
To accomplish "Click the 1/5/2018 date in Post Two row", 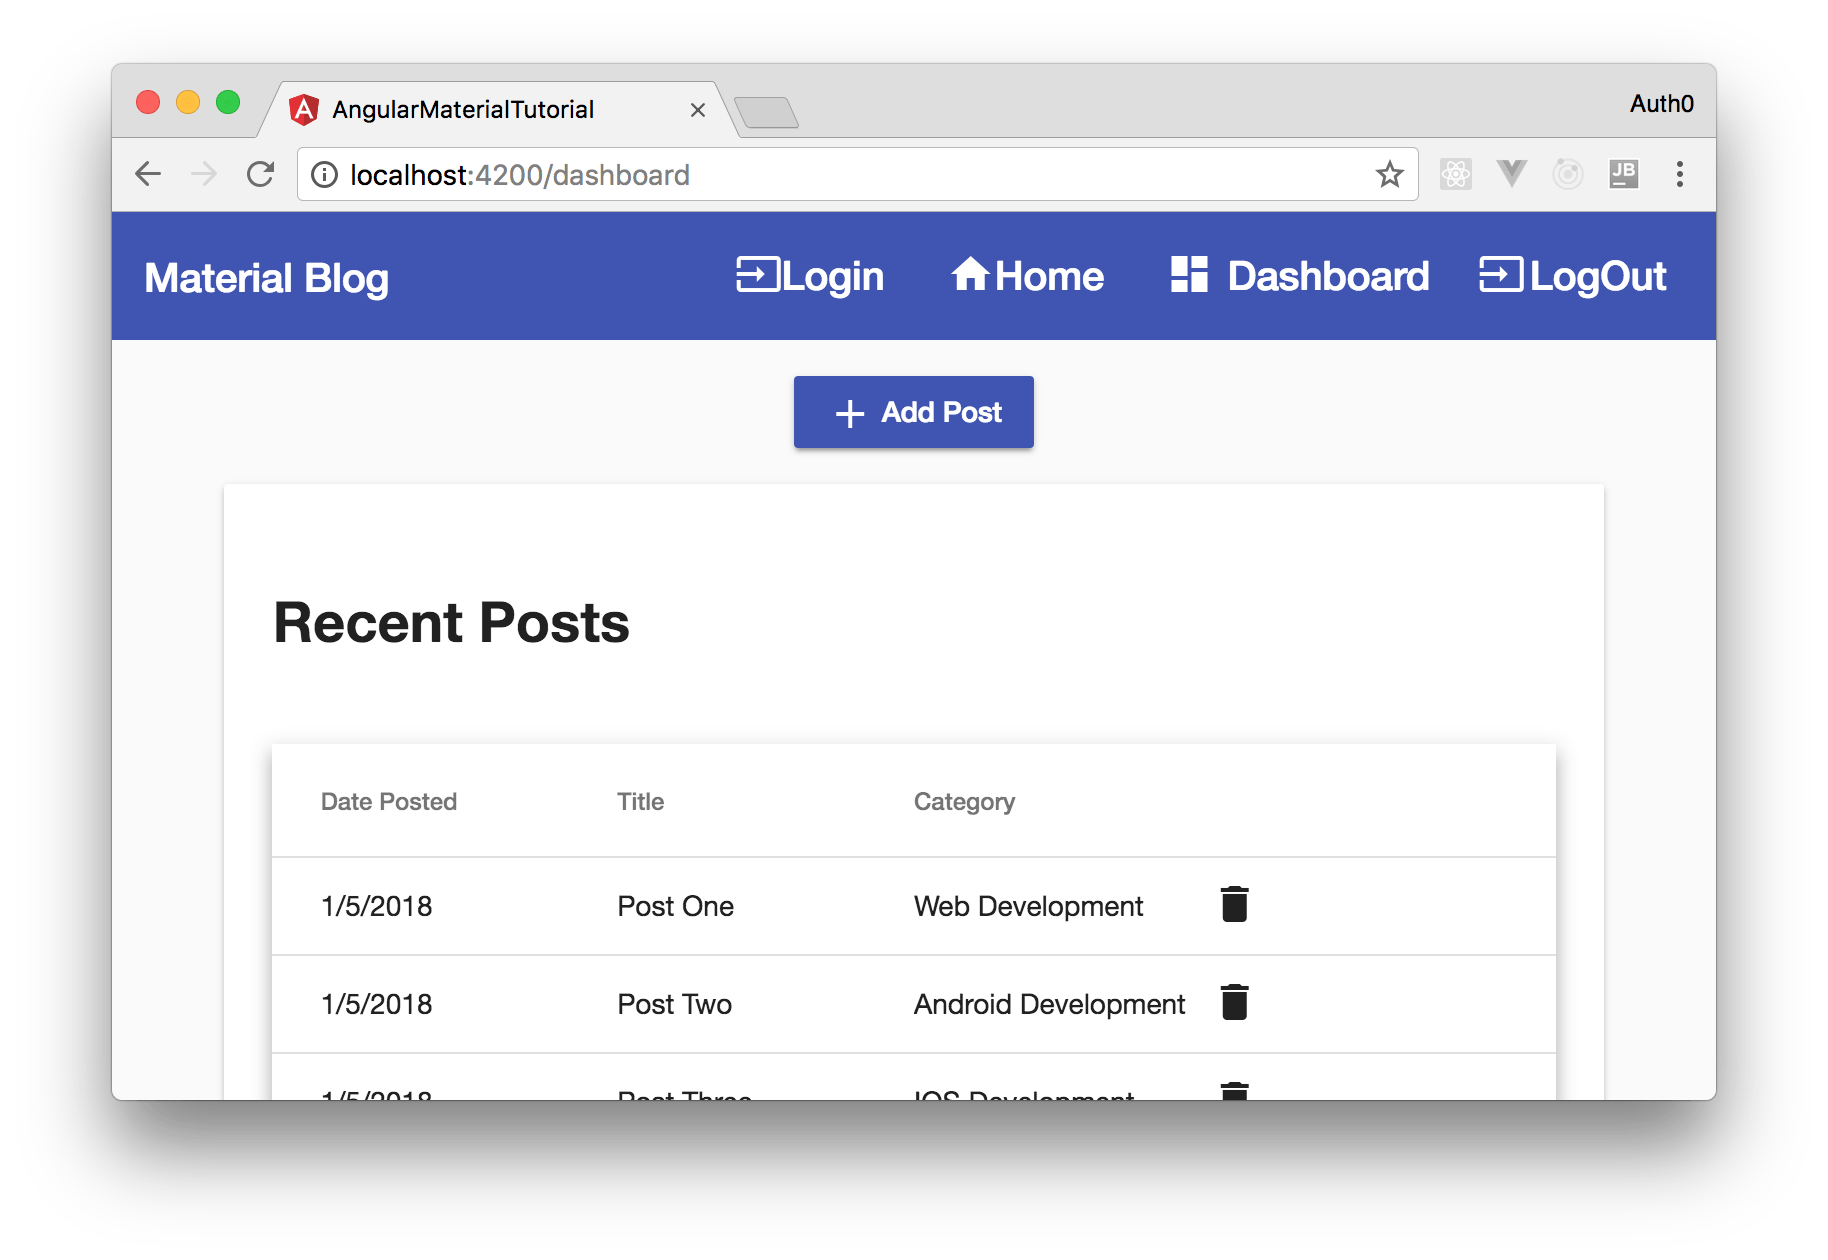I will point(376,1004).
